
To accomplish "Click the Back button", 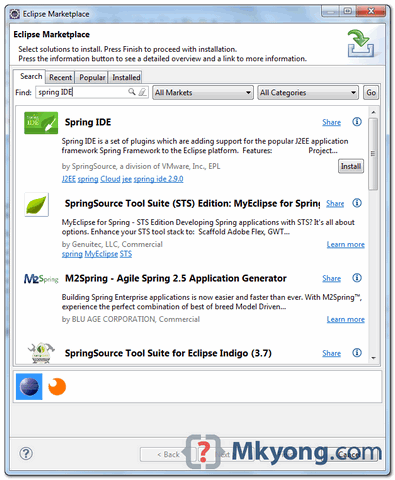I will coord(169,454).
